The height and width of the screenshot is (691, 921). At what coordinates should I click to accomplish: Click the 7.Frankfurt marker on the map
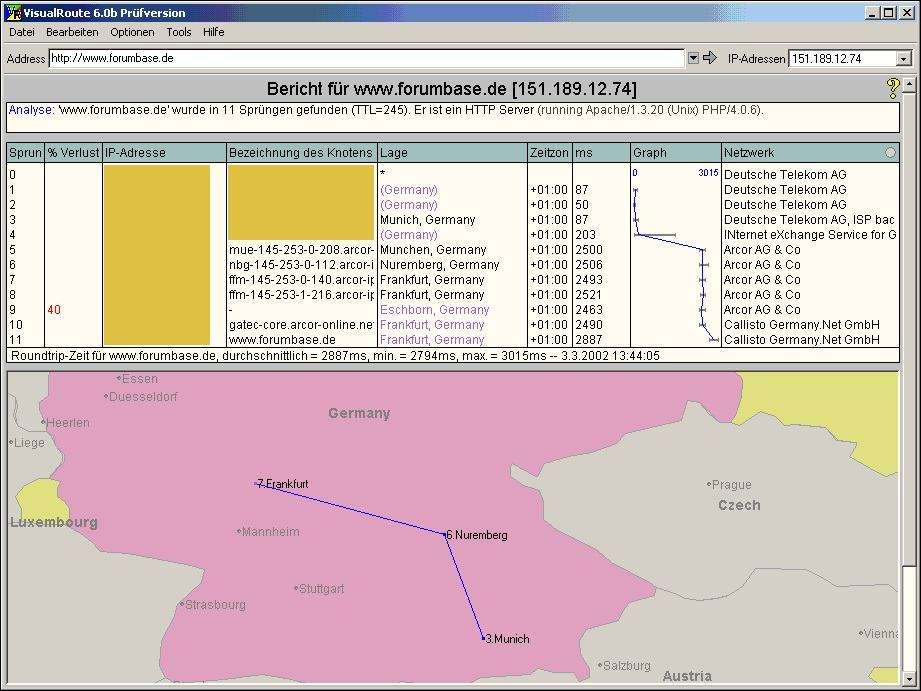click(x=283, y=484)
